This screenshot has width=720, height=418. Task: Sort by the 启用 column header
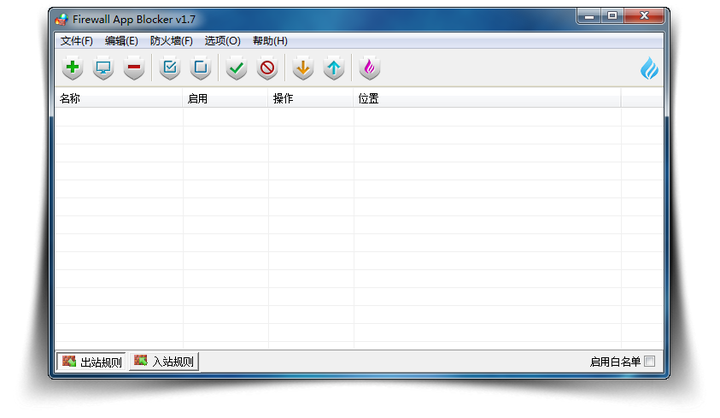click(225, 98)
